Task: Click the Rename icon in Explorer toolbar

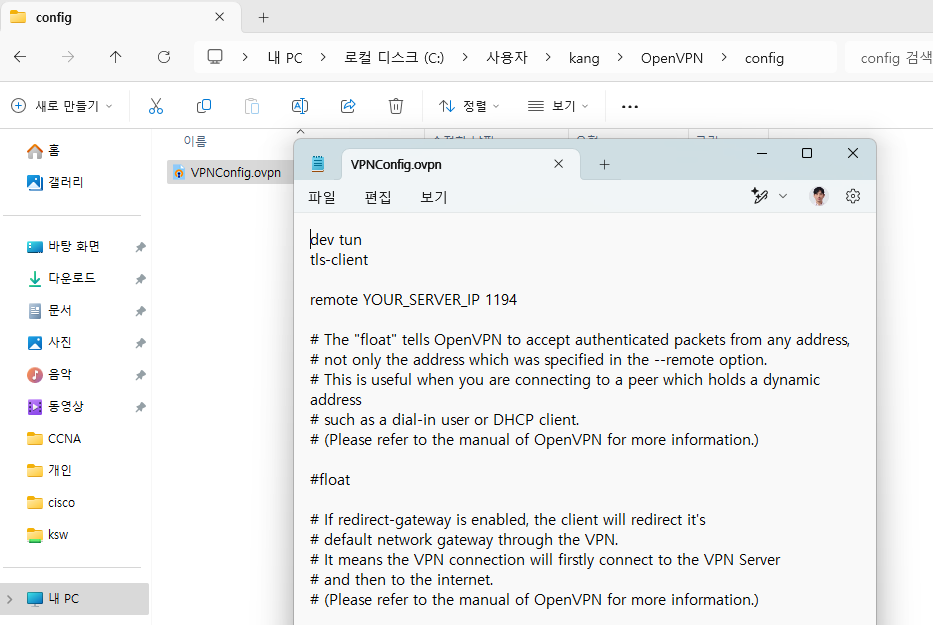Action: tap(300, 106)
